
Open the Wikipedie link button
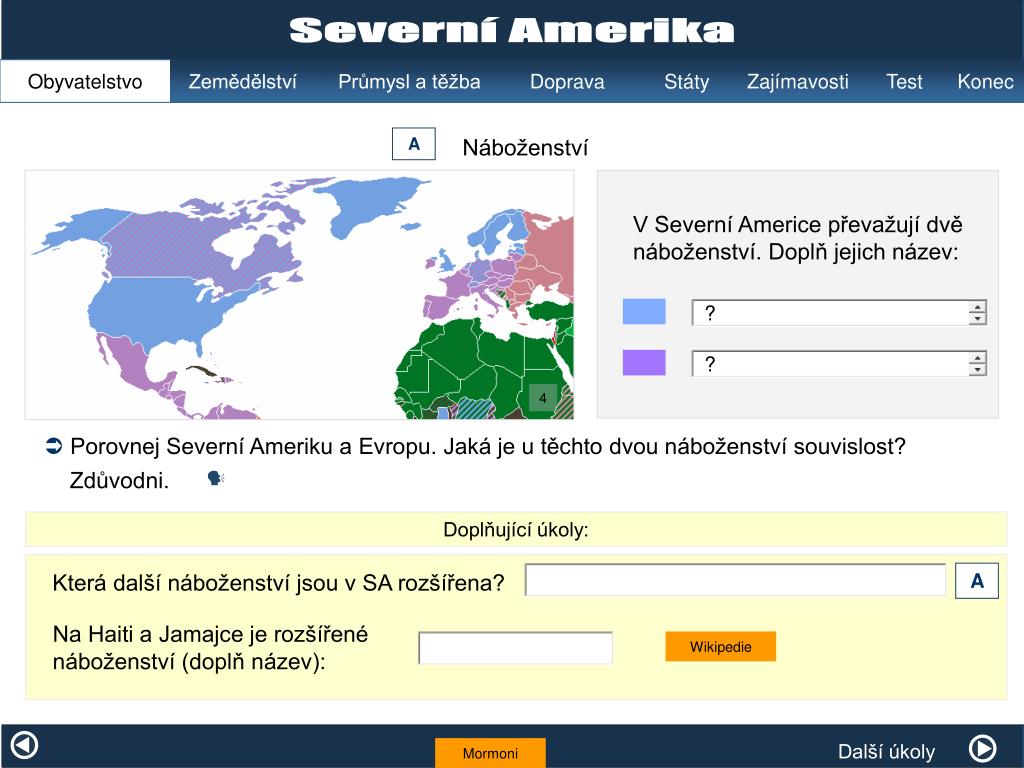point(720,647)
